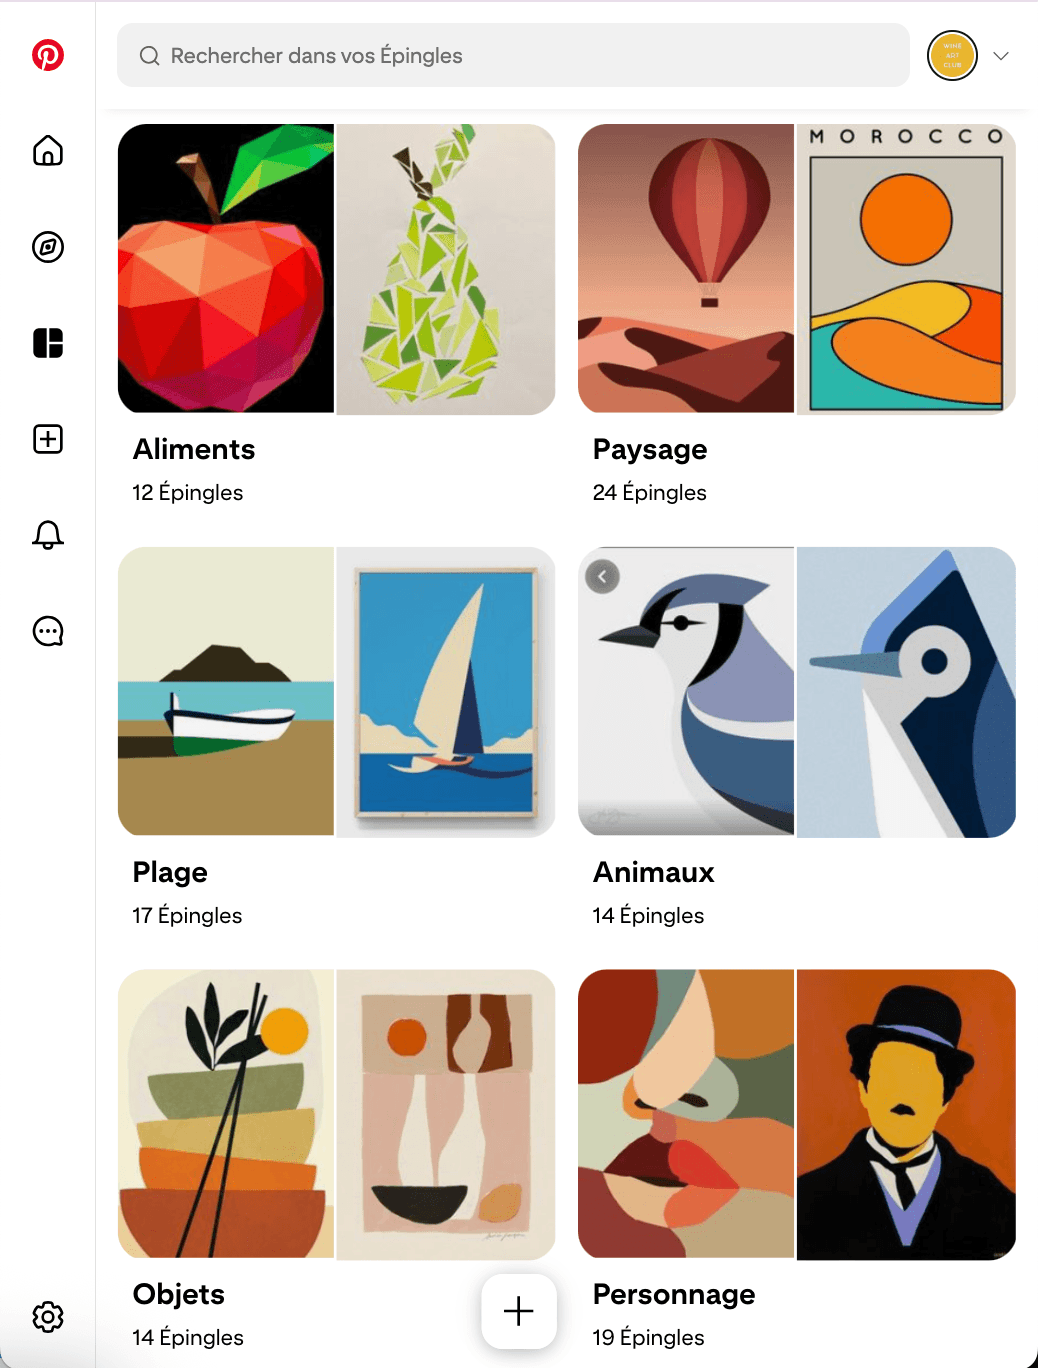Open the Explore compass icon
Viewport: 1038px width, 1368px height.
(48, 247)
